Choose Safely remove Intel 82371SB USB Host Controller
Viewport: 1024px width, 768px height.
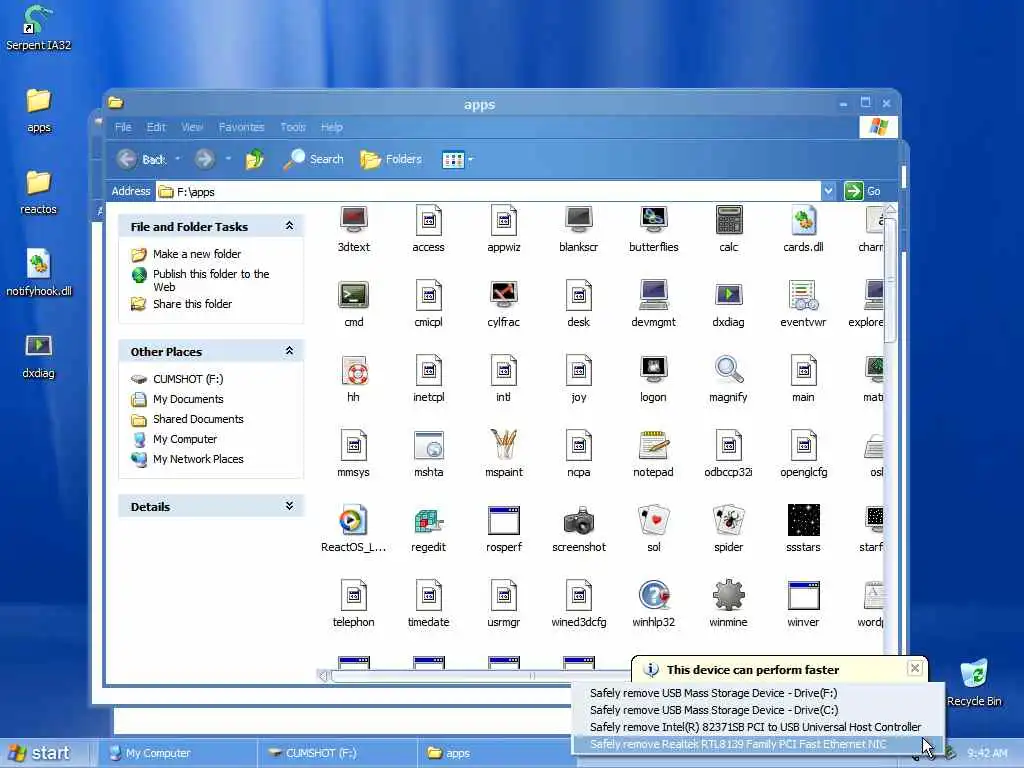click(x=758, y=727)
